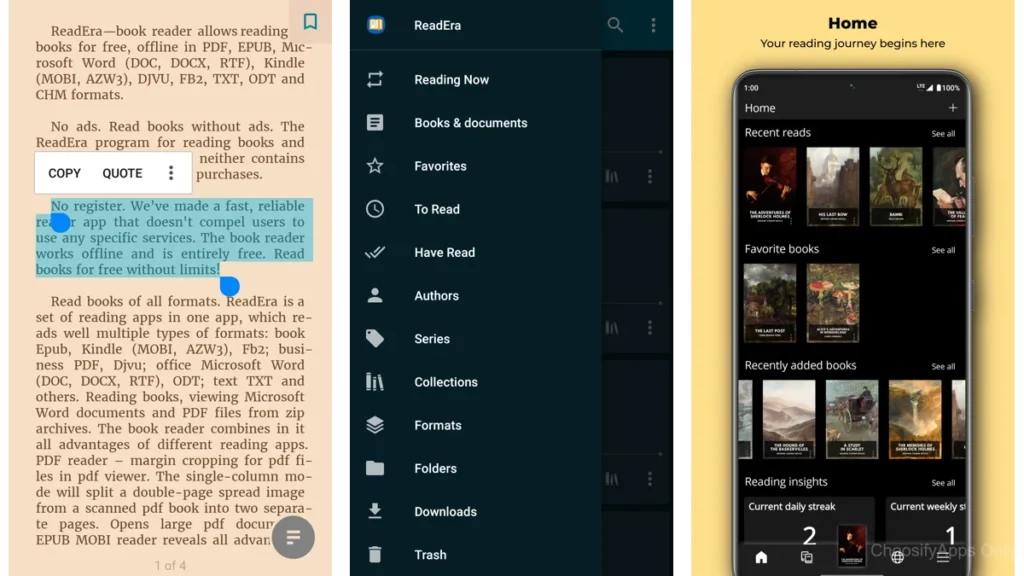Select the Books & documents library icon
This screenshot has width=1024, height=576.
[x=374, y=122]
